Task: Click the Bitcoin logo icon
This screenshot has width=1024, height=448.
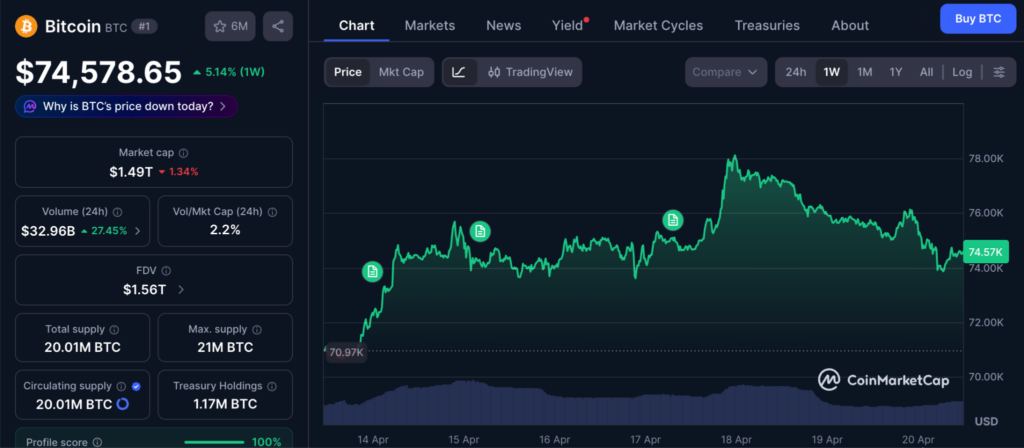Action: pyautogui.click(x=27, y=26)
